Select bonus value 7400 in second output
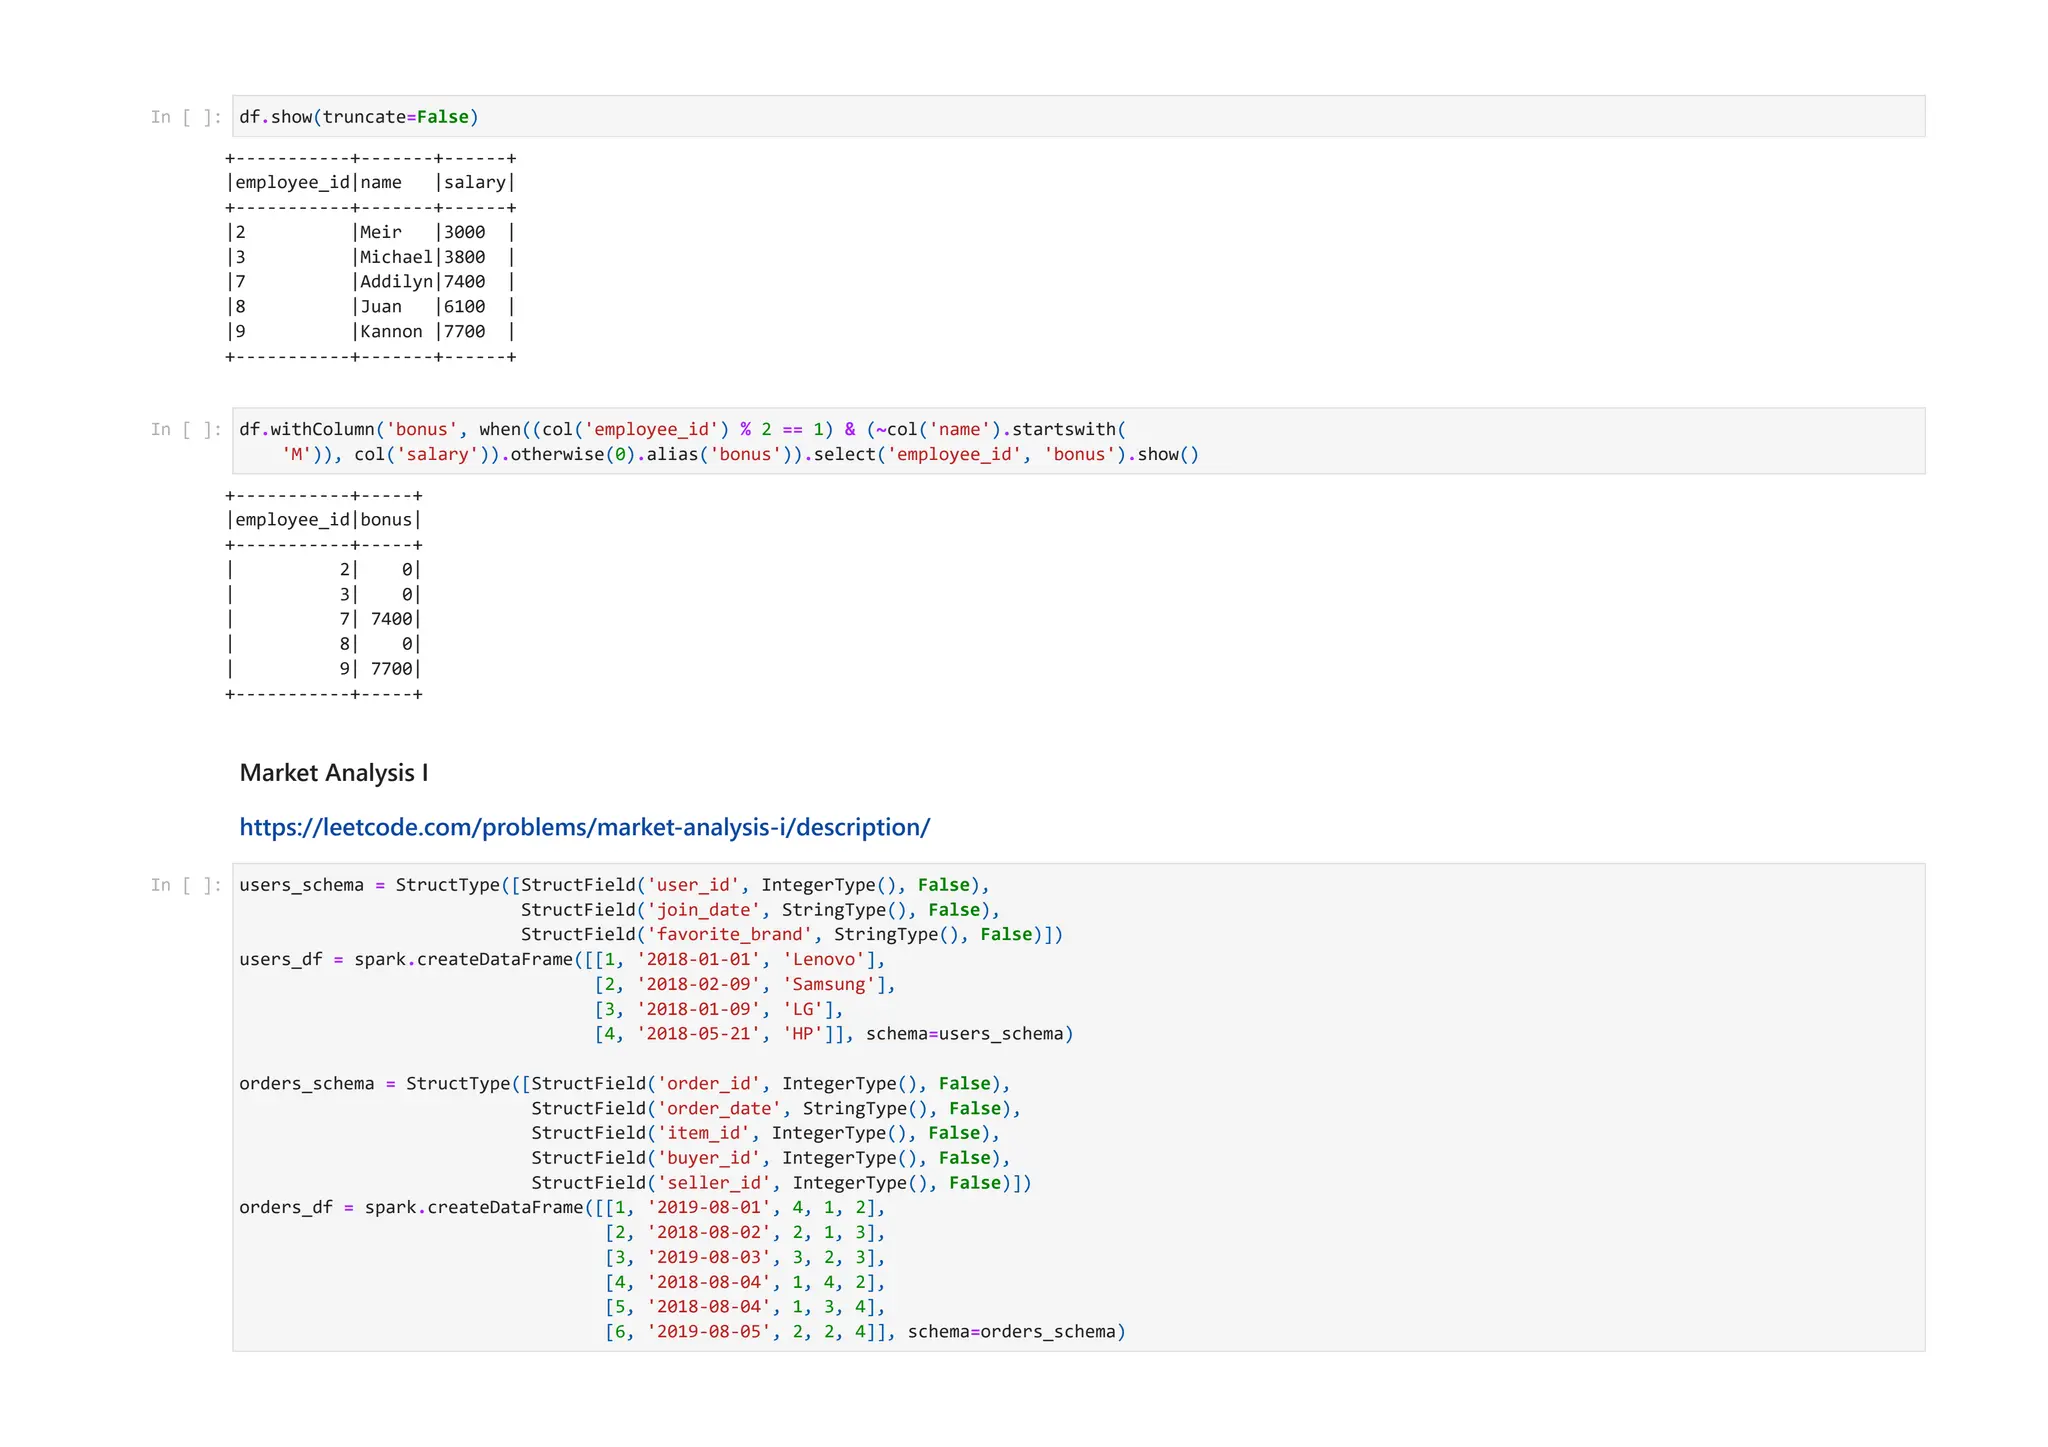Image resolution: width=2048 pixels, height=1447 pixels. (x=391, y=619)
